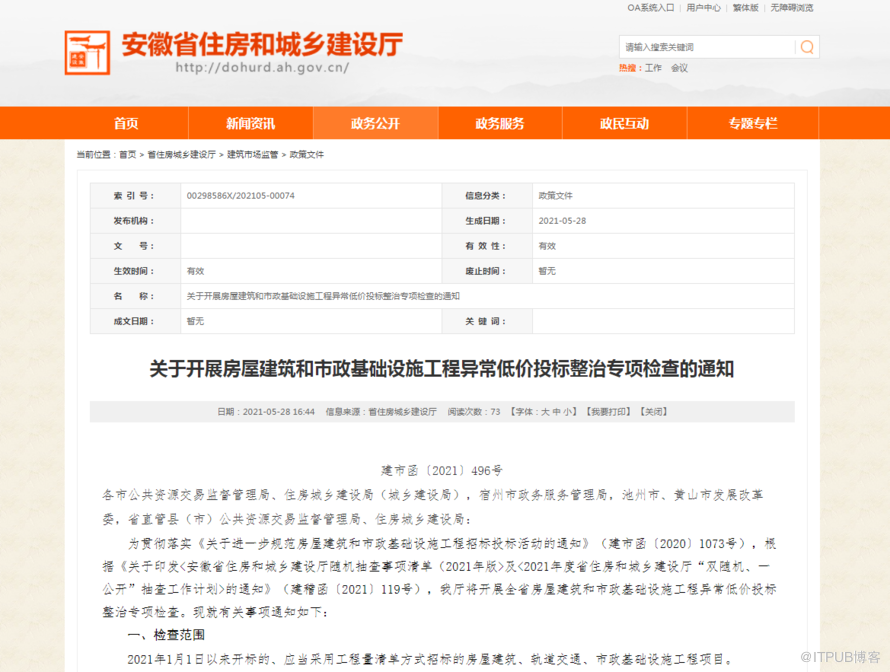Screen dimensions: 890x672
Task: Enable 无障碍浏览 accessibility mode
Action: click(x=792, y=8)
